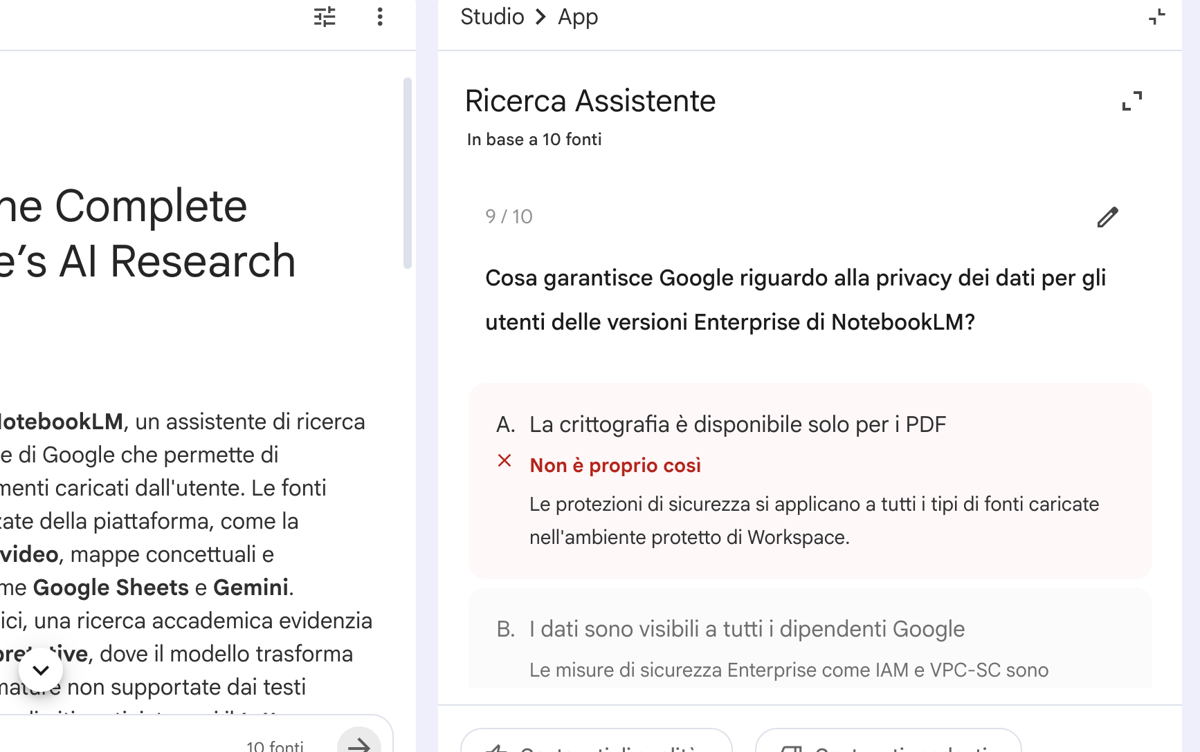This screenshot has width=1200, height=752.
Task: Click the thumbs-up good content button
Action: 596,742
